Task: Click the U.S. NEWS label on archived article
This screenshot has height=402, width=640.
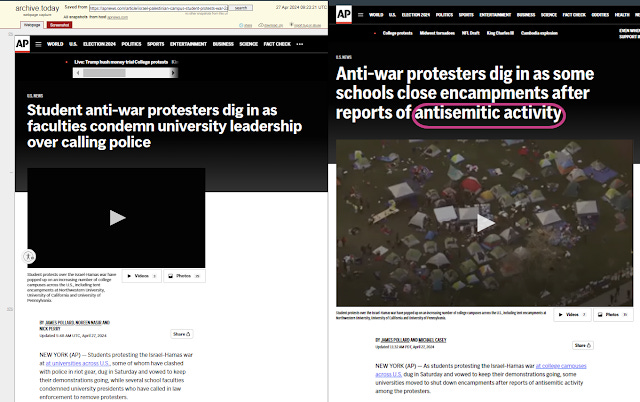Action: (35, 96)
